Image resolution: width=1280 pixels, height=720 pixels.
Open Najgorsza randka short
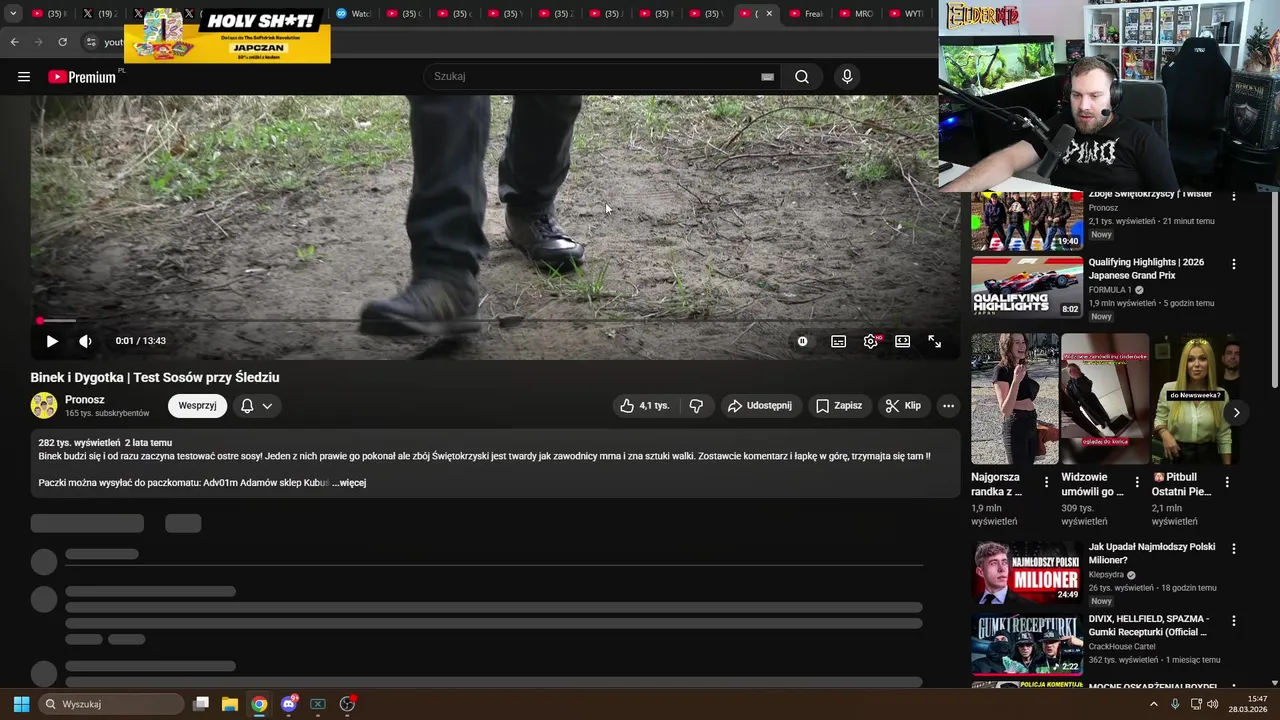coord(1015,399)
